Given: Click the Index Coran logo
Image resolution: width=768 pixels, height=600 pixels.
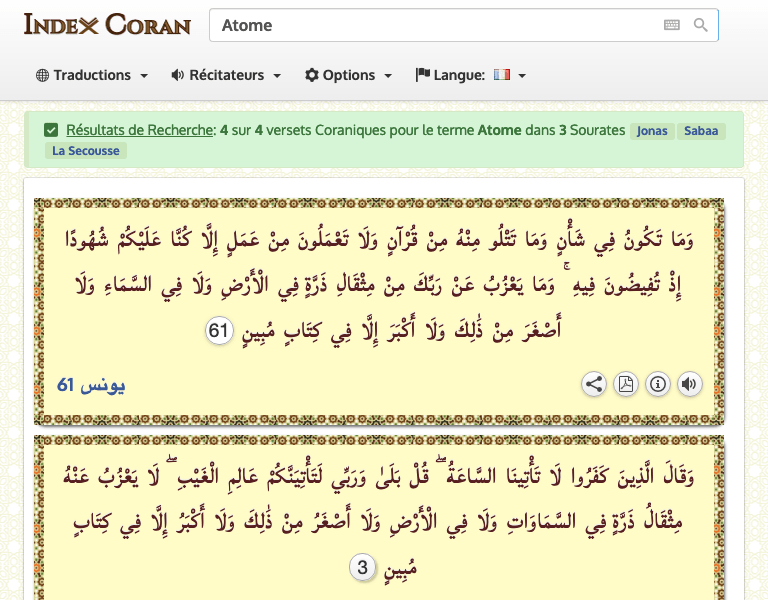Looking at the screenshot, I should tap(107, 24).
